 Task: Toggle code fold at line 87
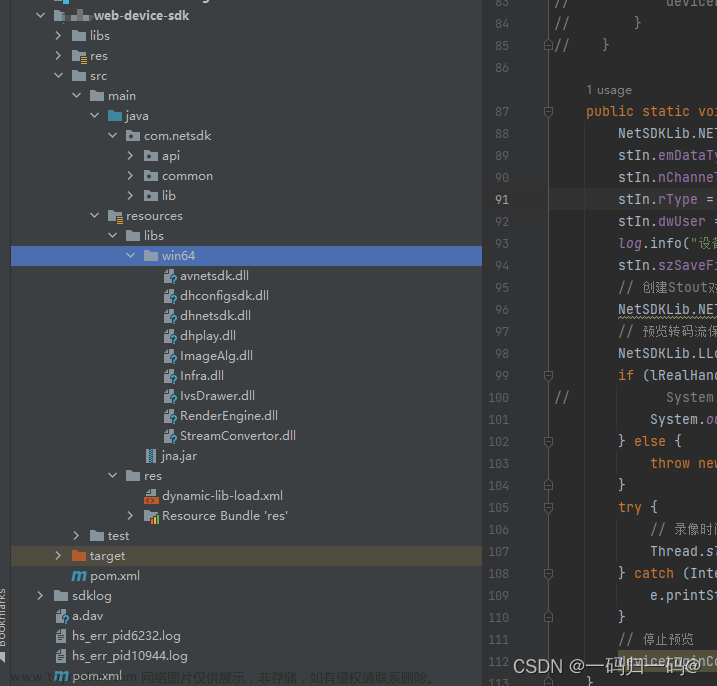549,112
